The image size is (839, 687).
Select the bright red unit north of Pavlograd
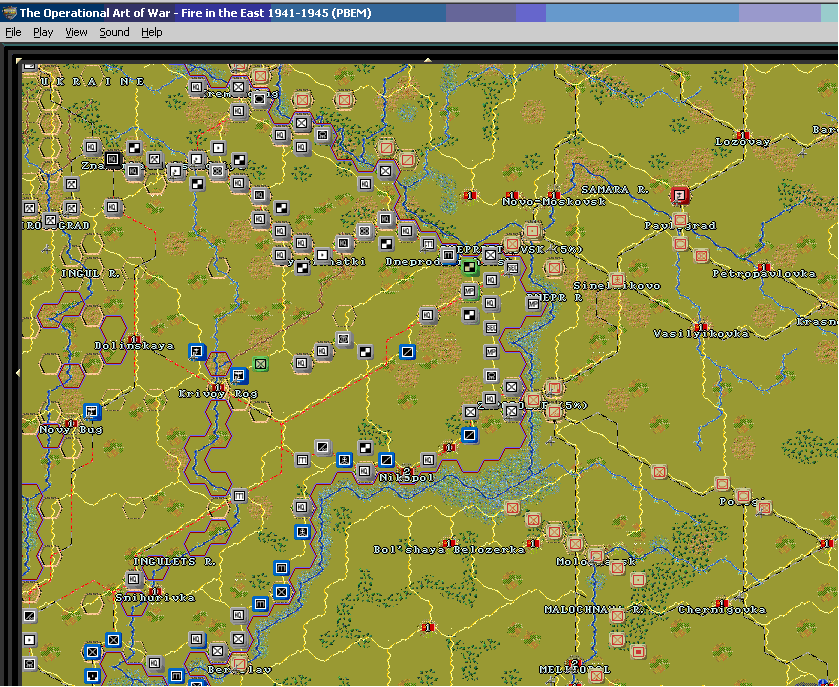680,195
